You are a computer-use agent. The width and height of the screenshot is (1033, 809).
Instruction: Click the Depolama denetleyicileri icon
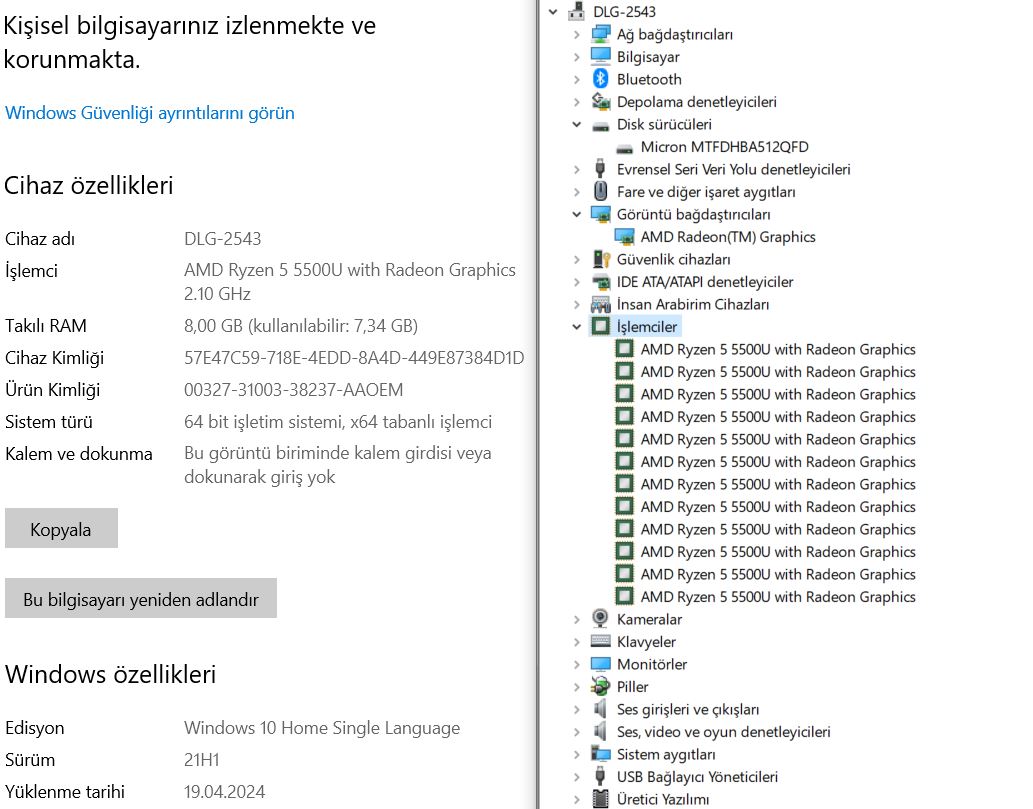(600, 101)
